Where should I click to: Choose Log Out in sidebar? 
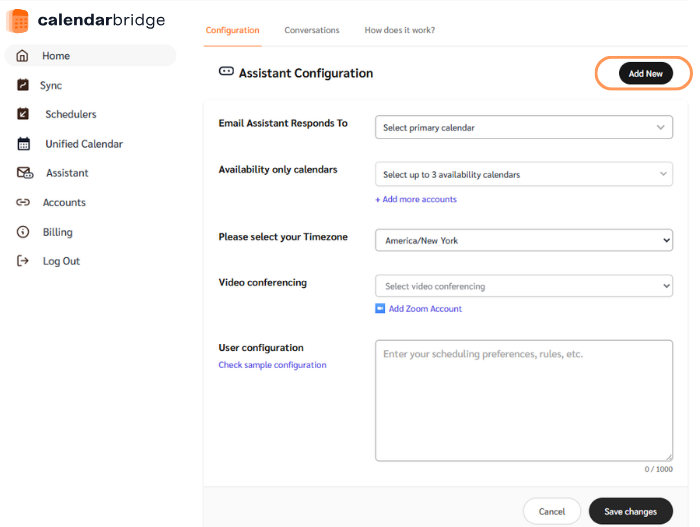[61, 261]
